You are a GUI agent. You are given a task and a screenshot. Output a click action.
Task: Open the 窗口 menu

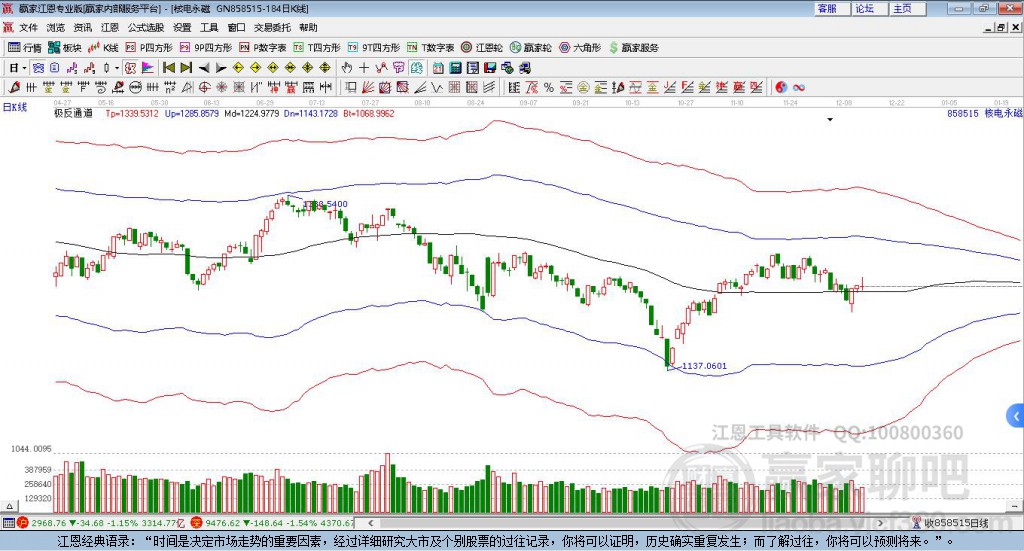pos(236,27)
